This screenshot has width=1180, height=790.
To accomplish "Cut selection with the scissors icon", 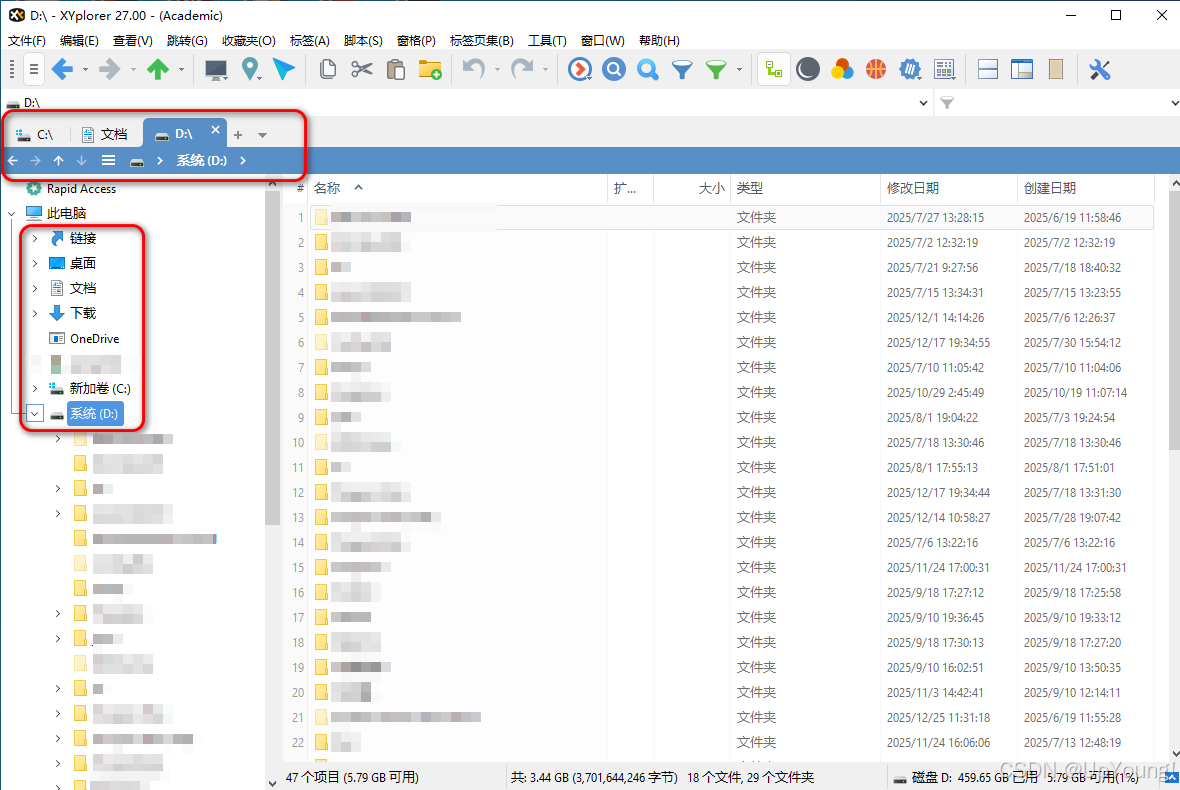I will tap(362, 70).
